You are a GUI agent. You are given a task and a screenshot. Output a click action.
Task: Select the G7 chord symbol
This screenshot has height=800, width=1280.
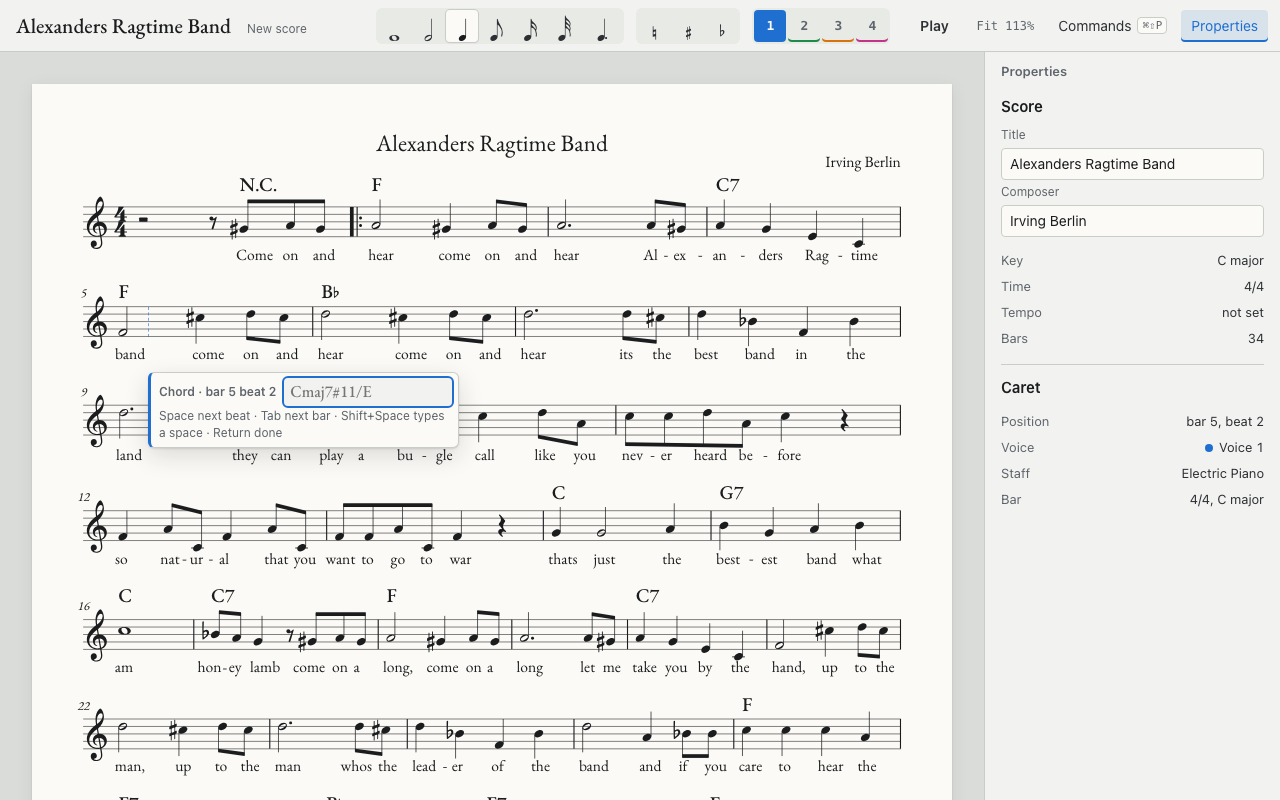pyautogui.click(x=732, y=493)
